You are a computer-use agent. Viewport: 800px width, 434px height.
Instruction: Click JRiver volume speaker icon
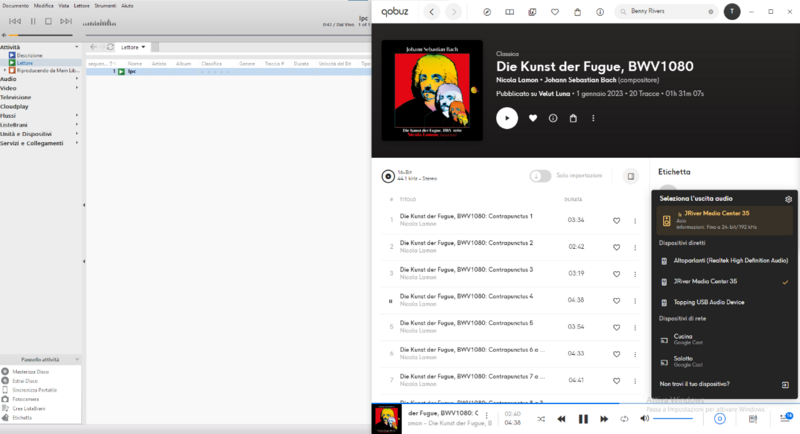(4, 35)
